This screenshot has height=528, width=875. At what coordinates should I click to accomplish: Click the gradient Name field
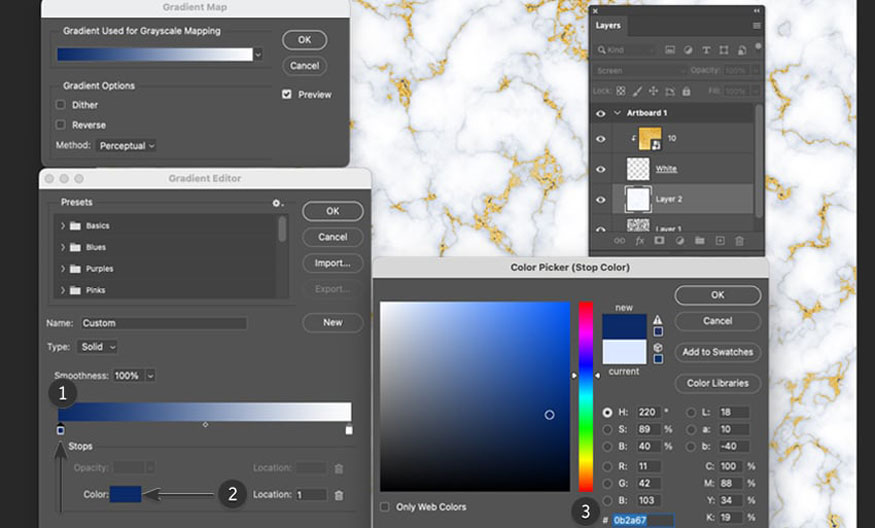pos(164,323)
